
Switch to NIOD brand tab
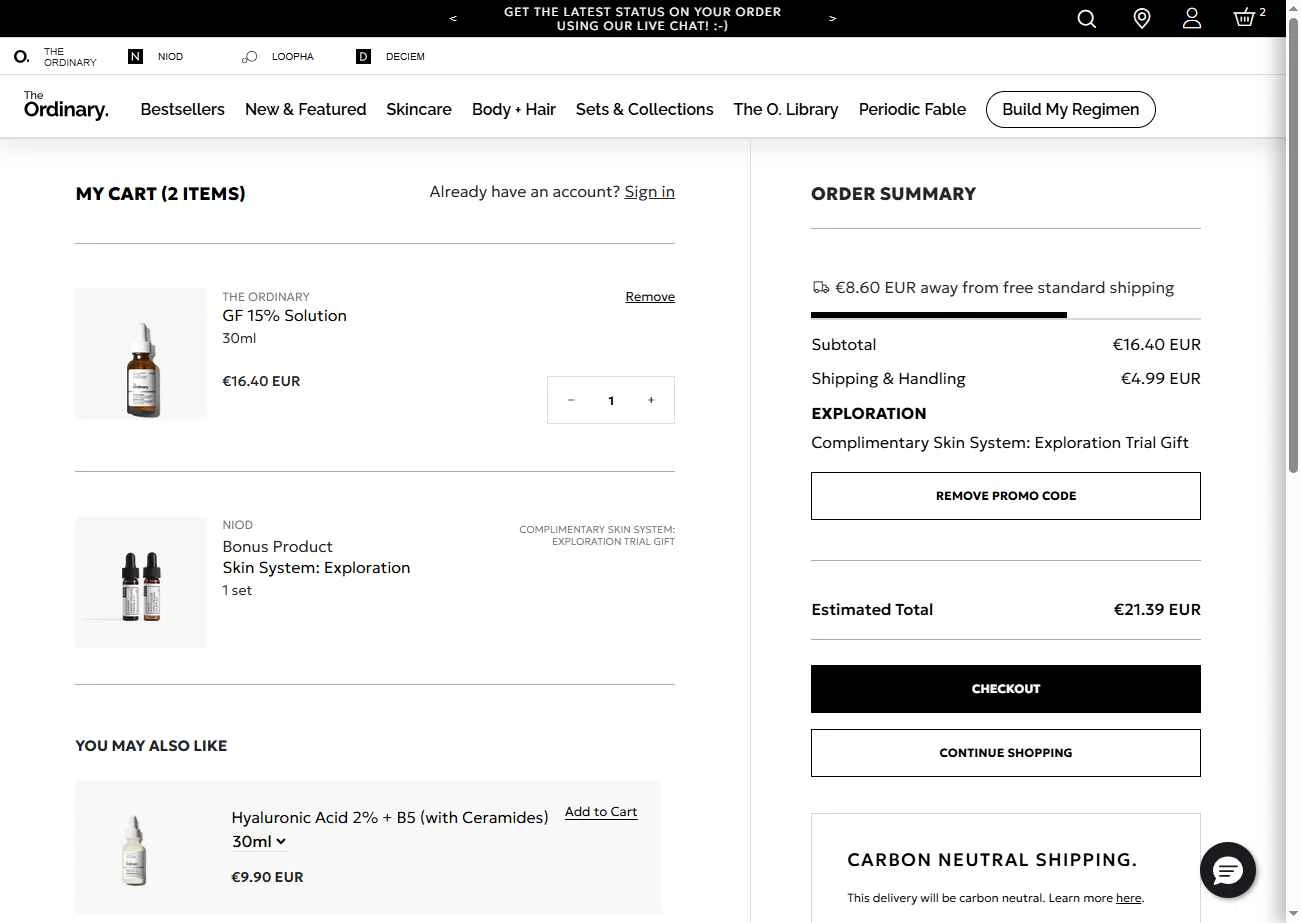click(156, 57)
